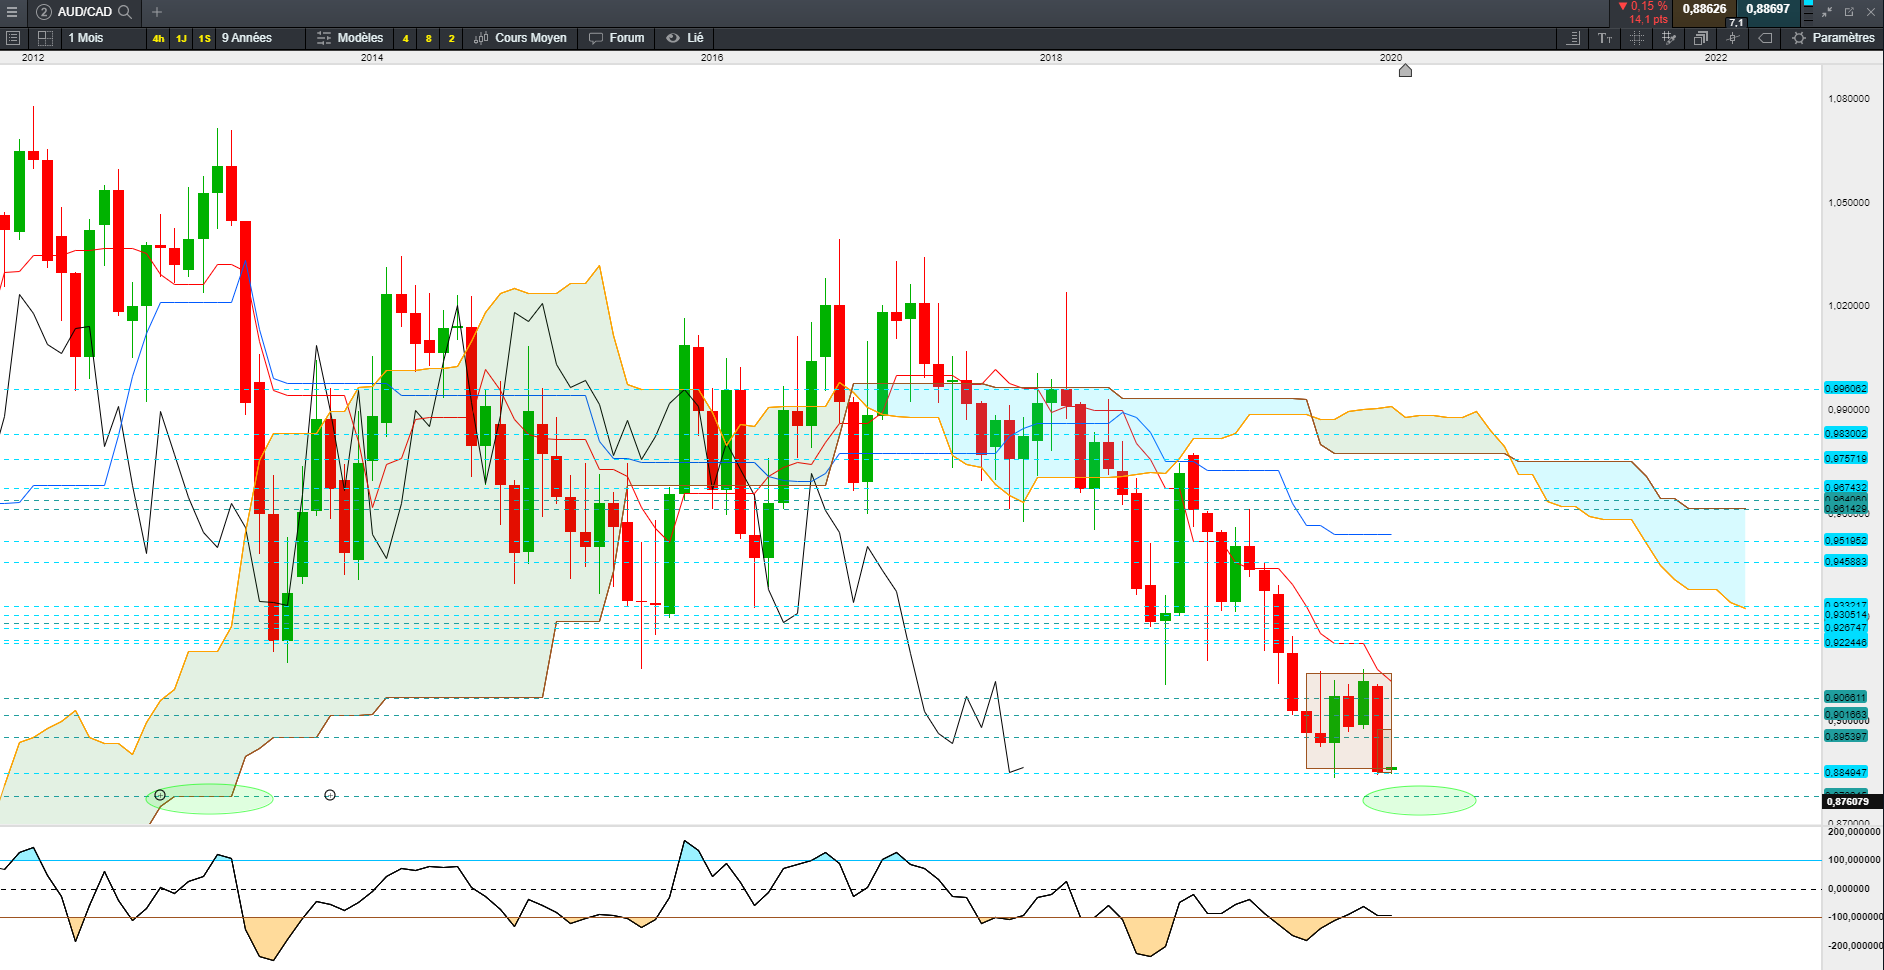This screenshot has height=970, width=1884.
Task: Select the 0,945883 horizontal level label
Action: click(1845, 562)
